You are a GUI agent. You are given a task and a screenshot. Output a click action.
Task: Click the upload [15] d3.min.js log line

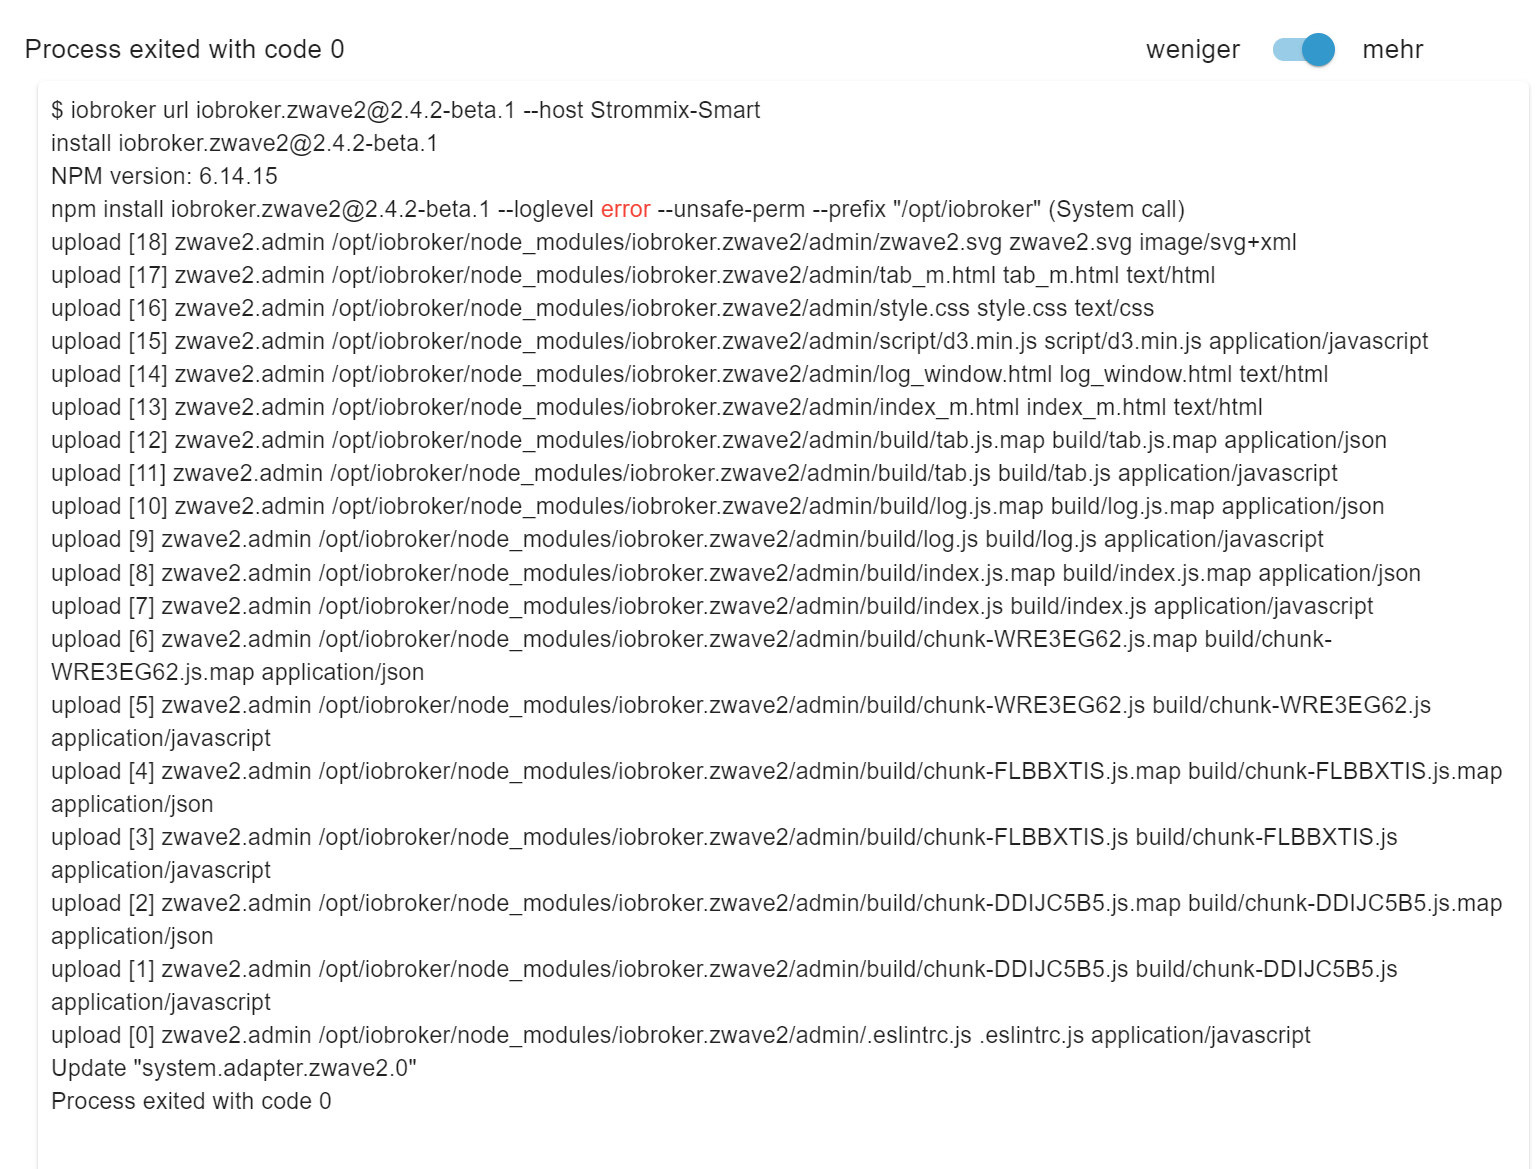[739, 341]
